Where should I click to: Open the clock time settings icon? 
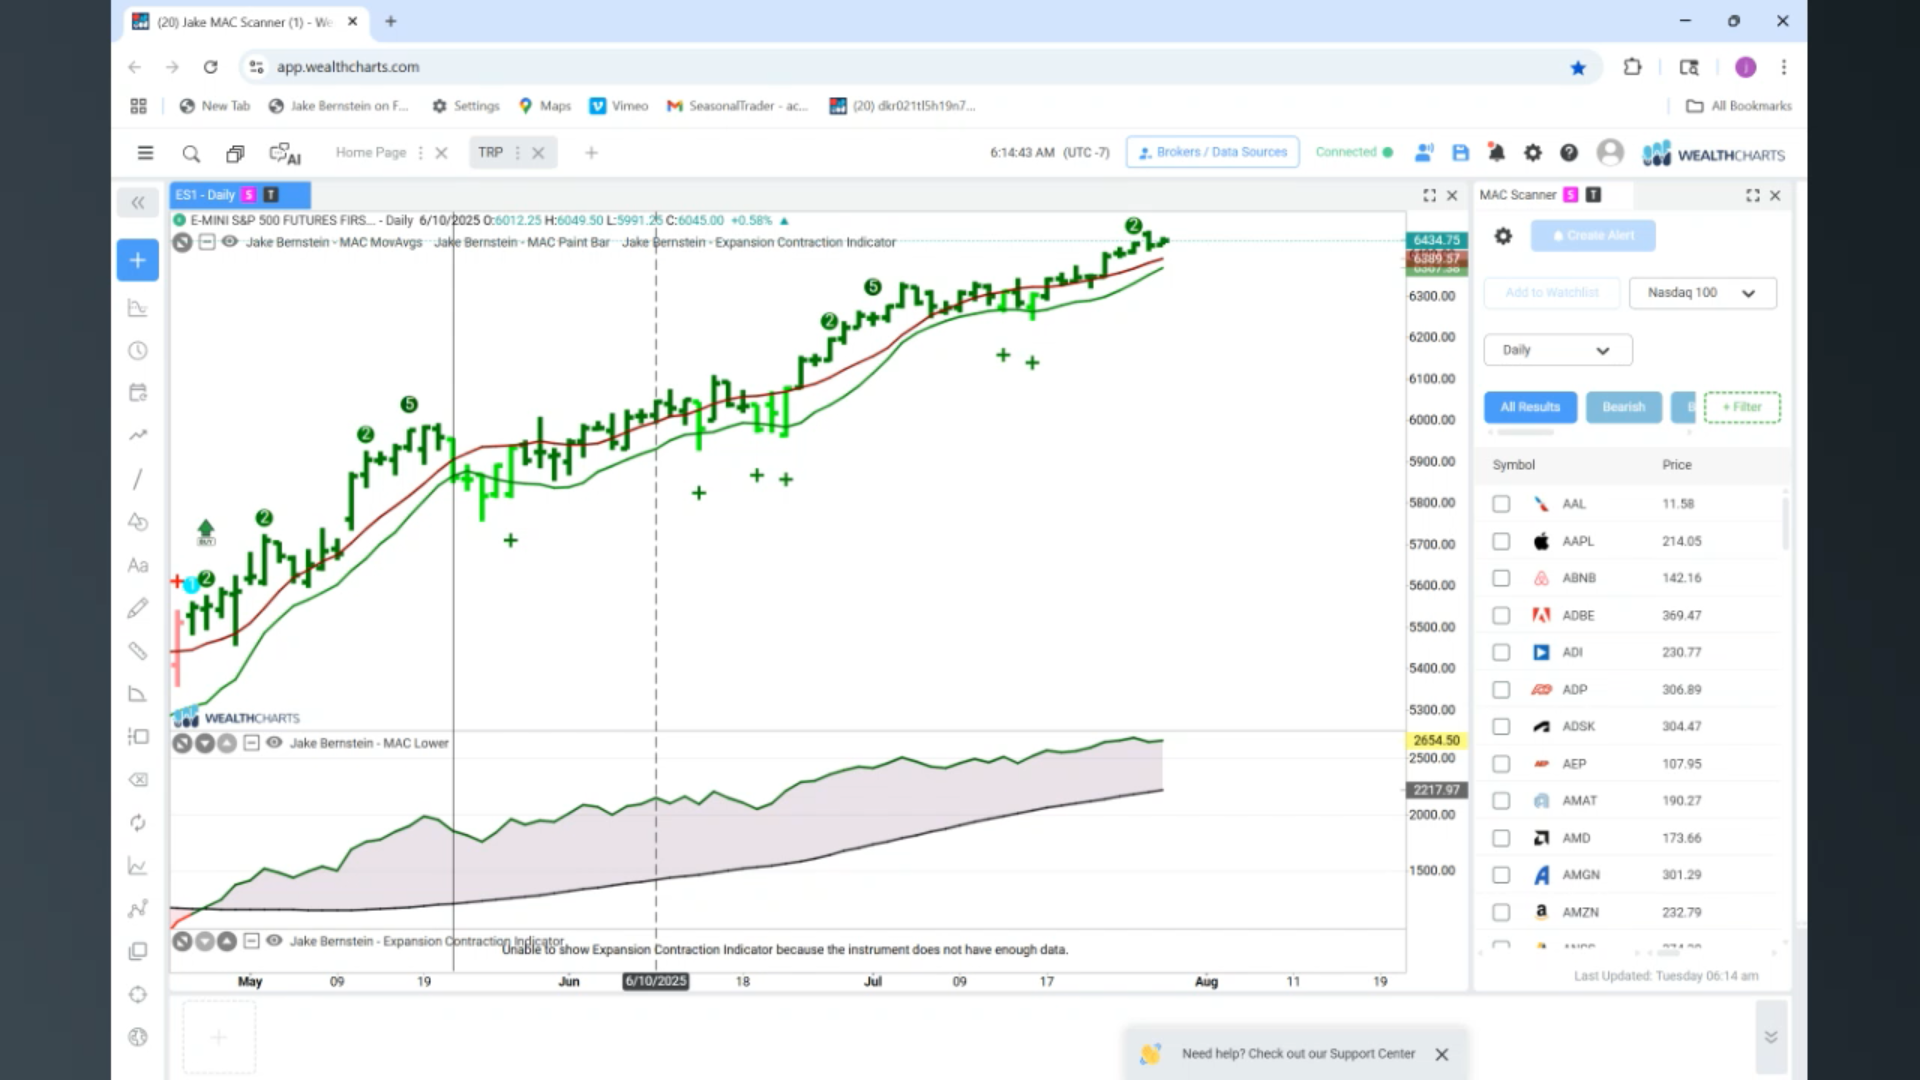point(138,351)
